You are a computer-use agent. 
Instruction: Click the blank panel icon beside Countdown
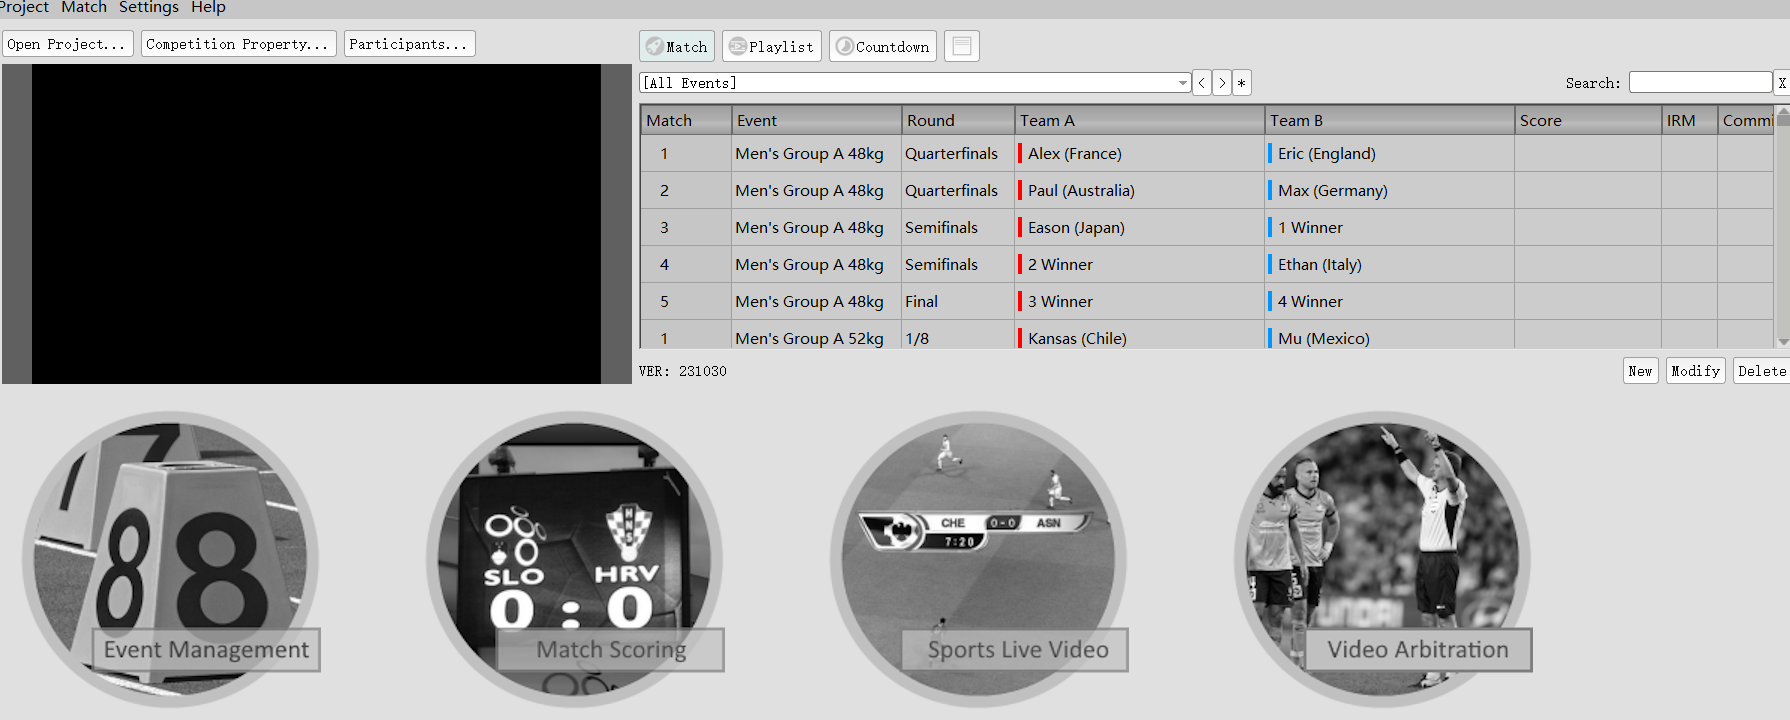tap(961, 46)
